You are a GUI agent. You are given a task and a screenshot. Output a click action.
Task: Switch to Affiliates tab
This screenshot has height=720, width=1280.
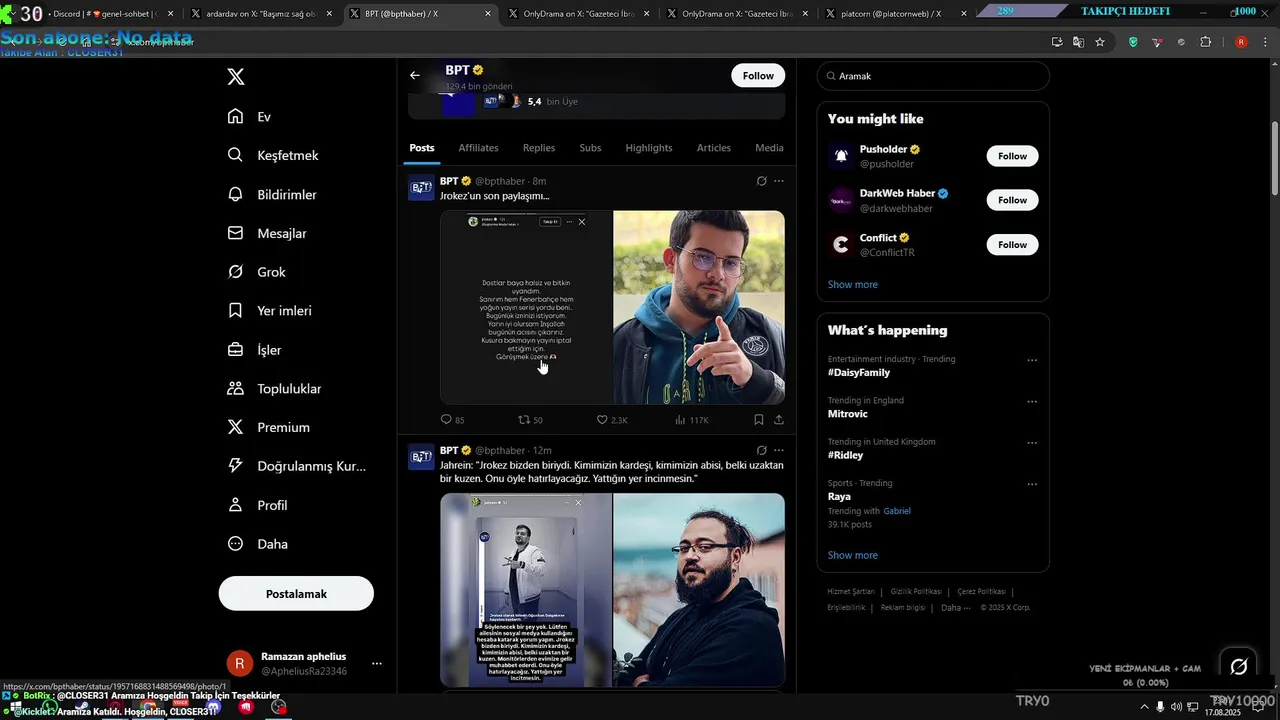[x=478, y=148]
